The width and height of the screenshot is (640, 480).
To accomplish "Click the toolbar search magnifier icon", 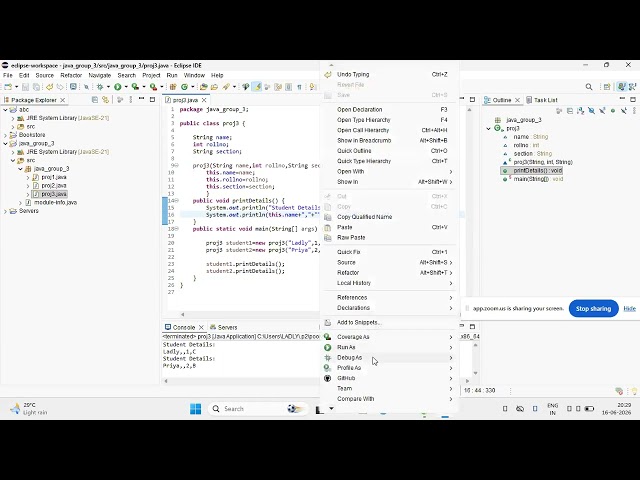I will point(589,87).
